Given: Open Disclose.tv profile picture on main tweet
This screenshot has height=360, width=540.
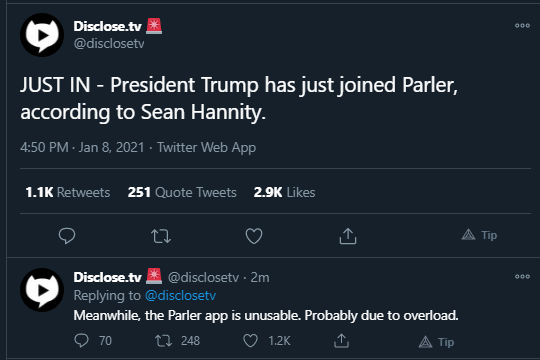Looking at the screenshot, I should pos(42,35).
